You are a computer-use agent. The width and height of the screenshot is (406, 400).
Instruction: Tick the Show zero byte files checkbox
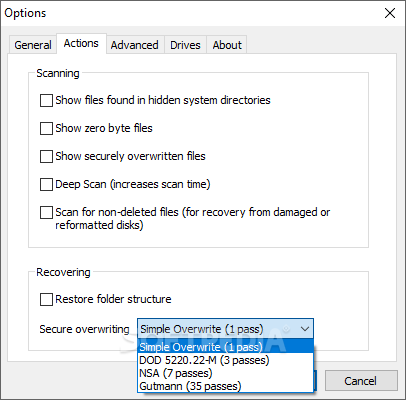[x=46, y=128]
